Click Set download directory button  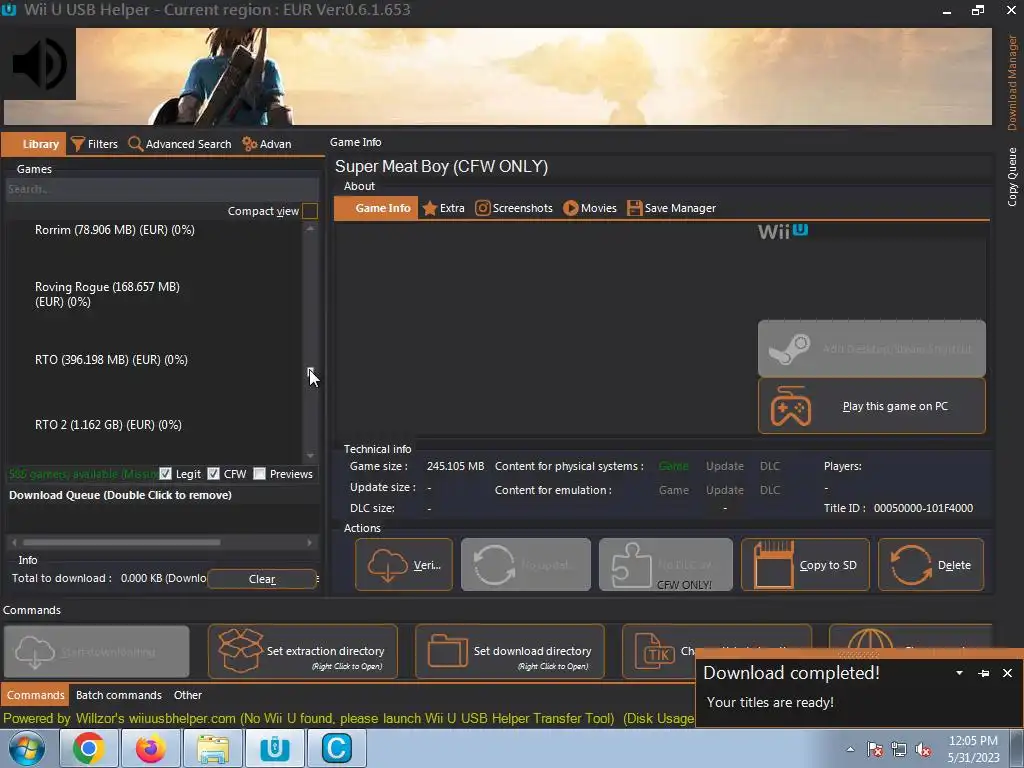(509, 652)
